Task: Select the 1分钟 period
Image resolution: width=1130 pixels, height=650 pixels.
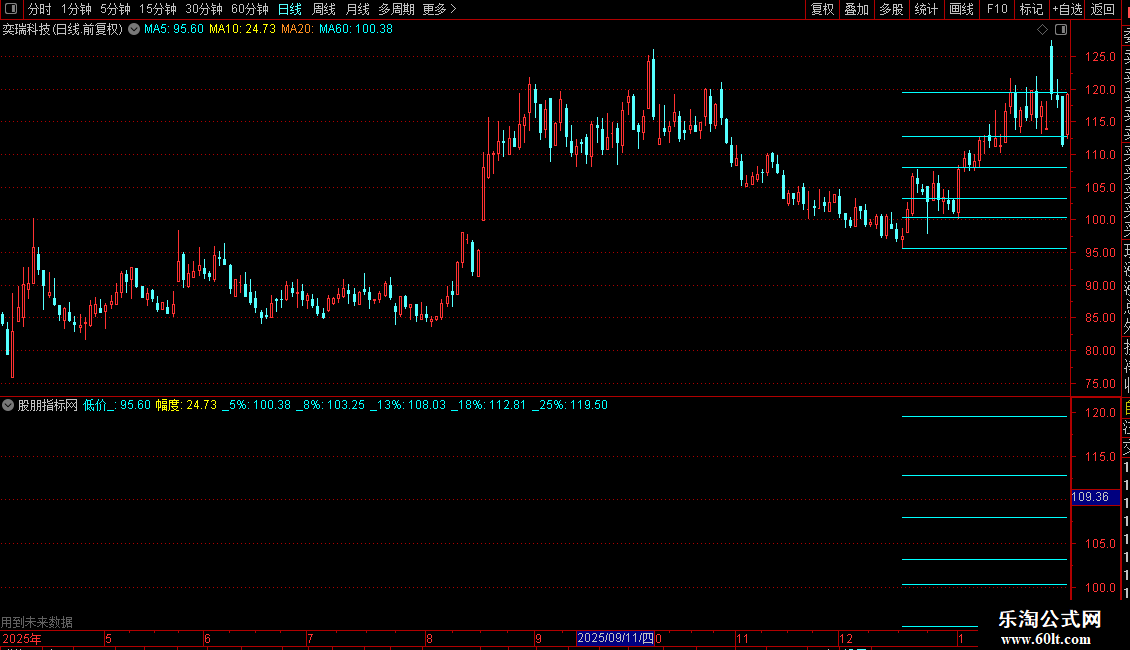Action: click(x=76, y=9)
